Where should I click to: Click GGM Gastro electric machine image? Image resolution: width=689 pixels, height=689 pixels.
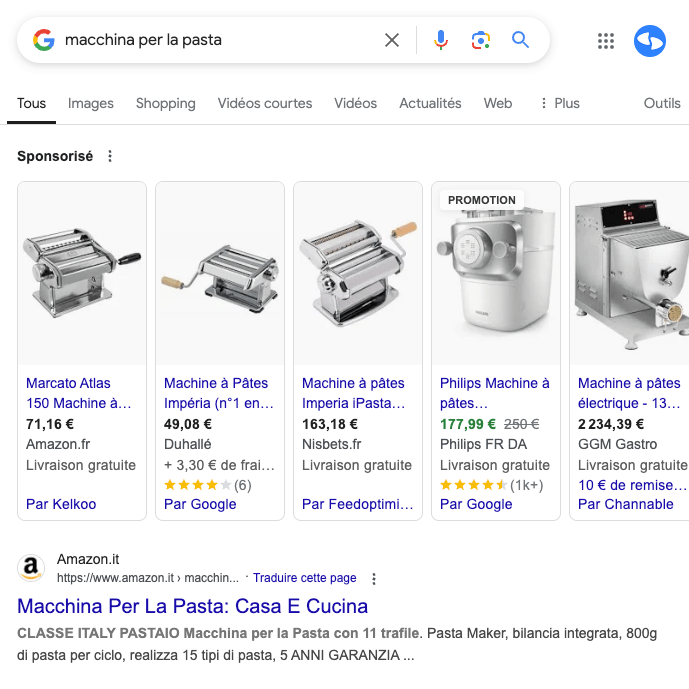pyautogui.click(x=630, y=273)
